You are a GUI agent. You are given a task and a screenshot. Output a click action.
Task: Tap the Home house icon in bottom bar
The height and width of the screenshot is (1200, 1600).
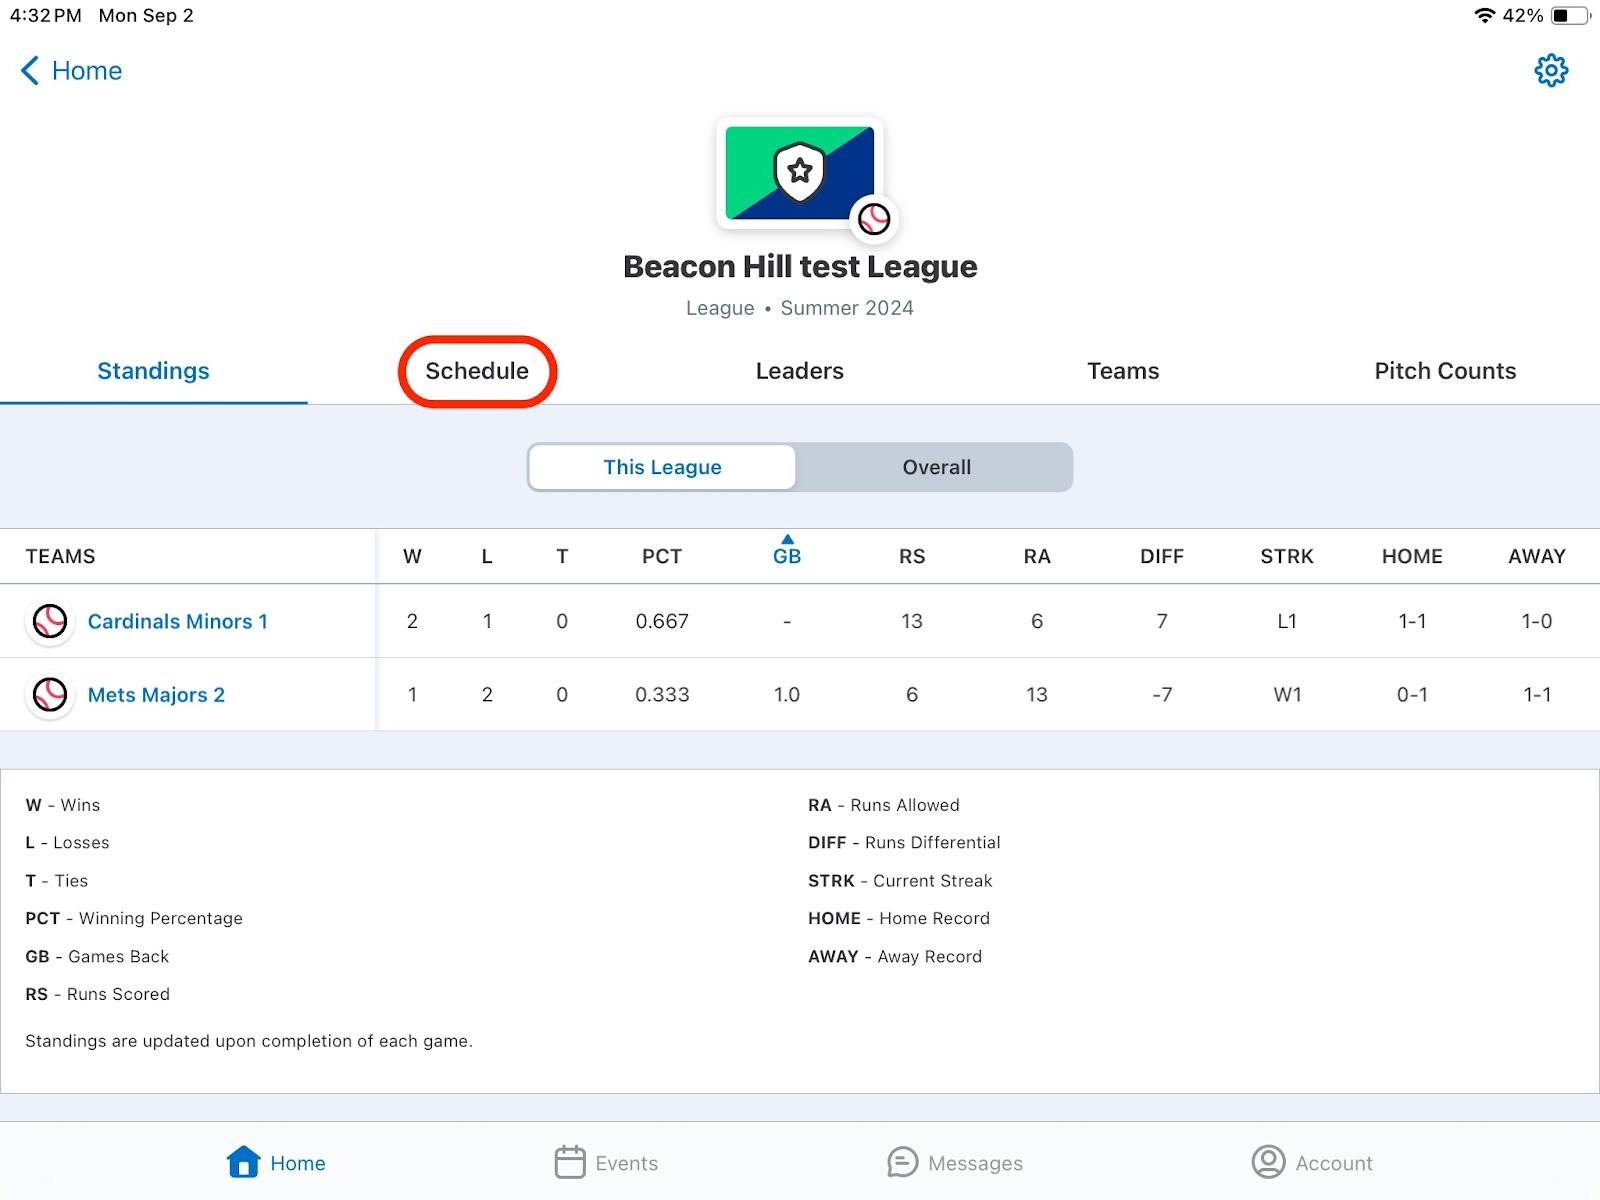point(243,1162)
